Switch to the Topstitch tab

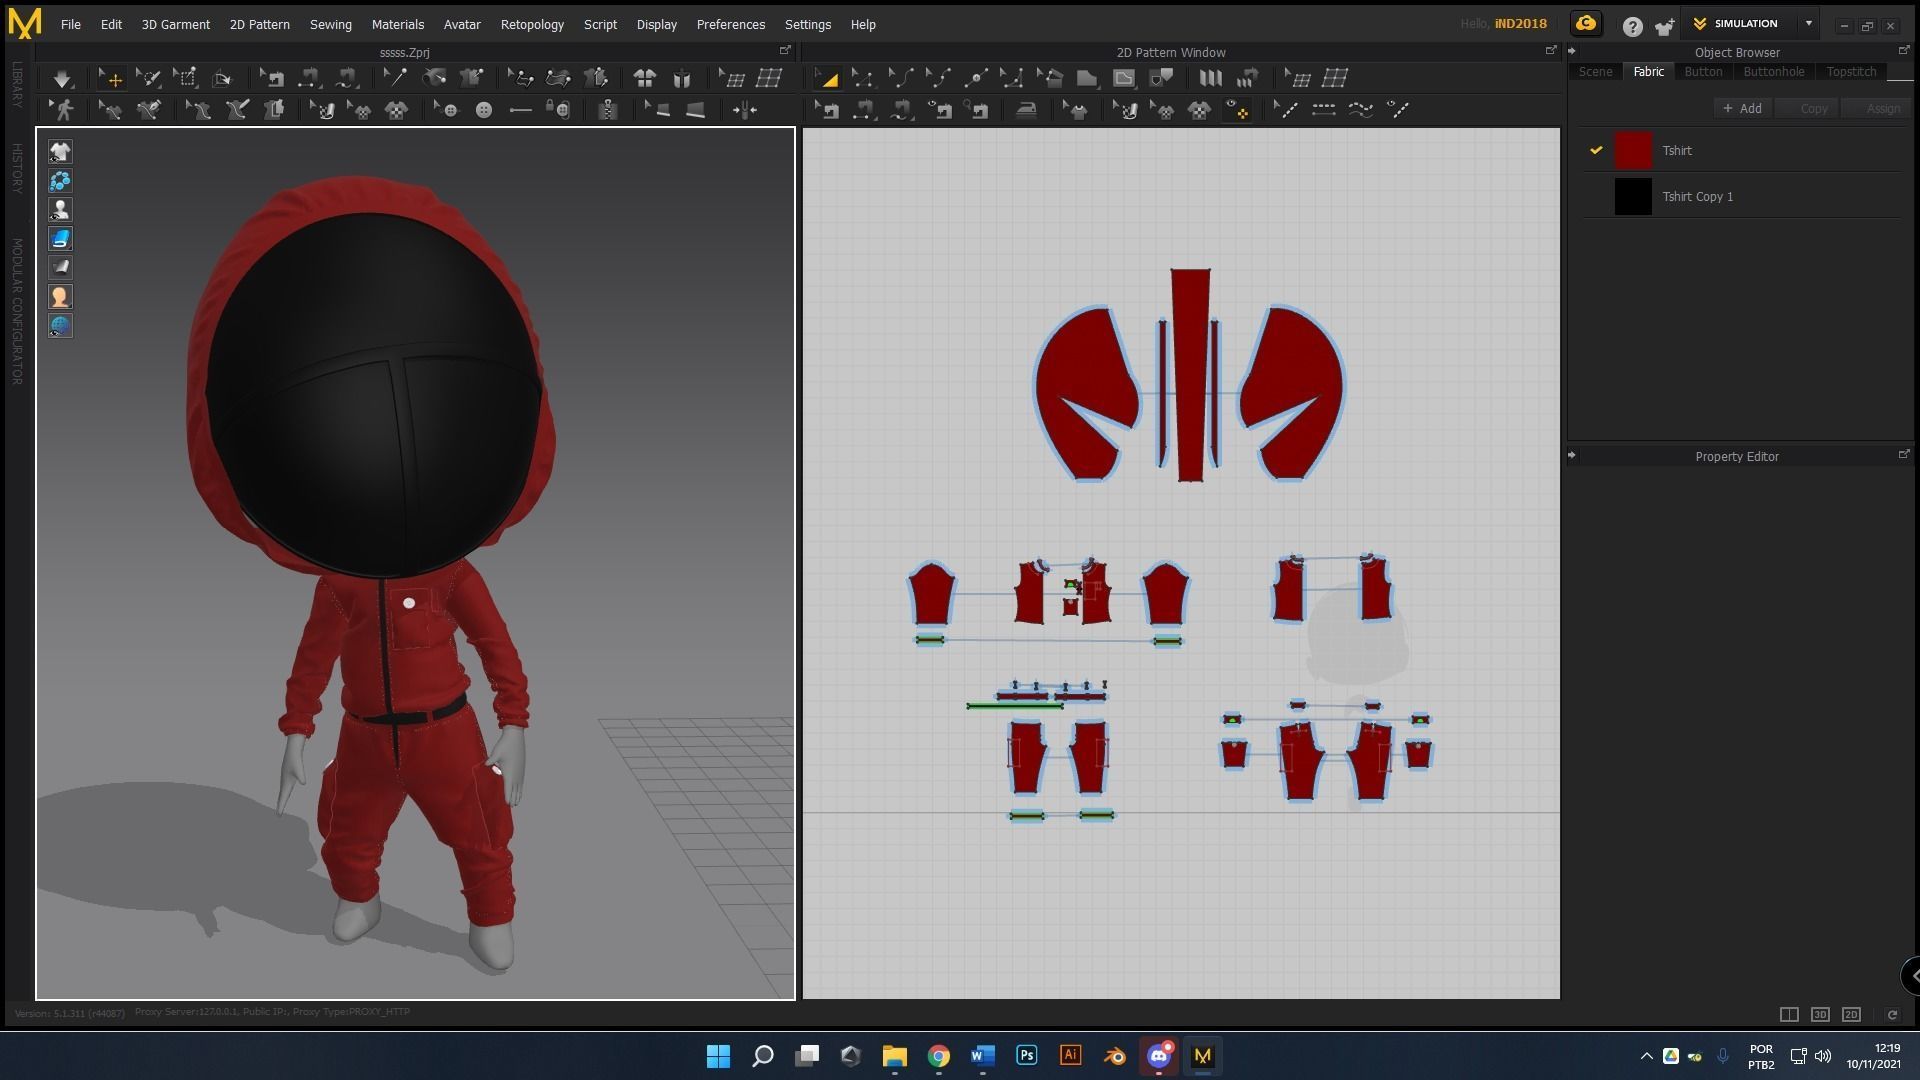1851,72
